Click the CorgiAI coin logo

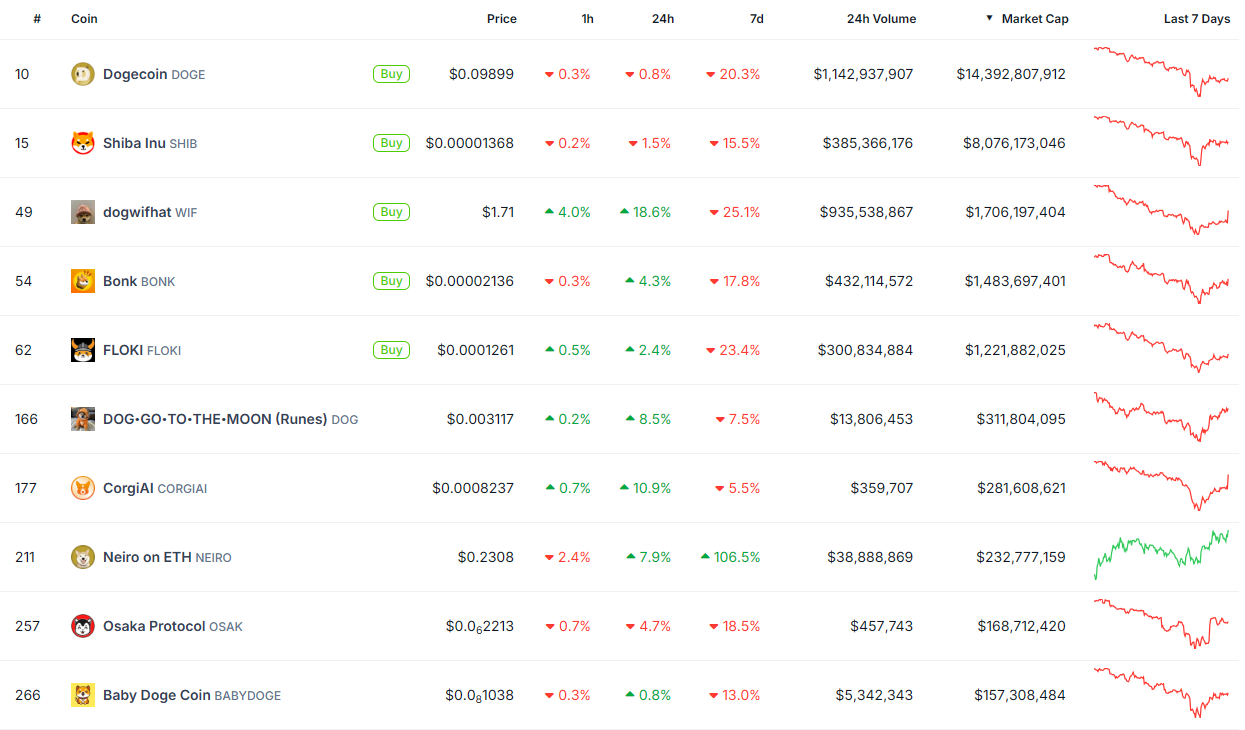pos(83,488)
